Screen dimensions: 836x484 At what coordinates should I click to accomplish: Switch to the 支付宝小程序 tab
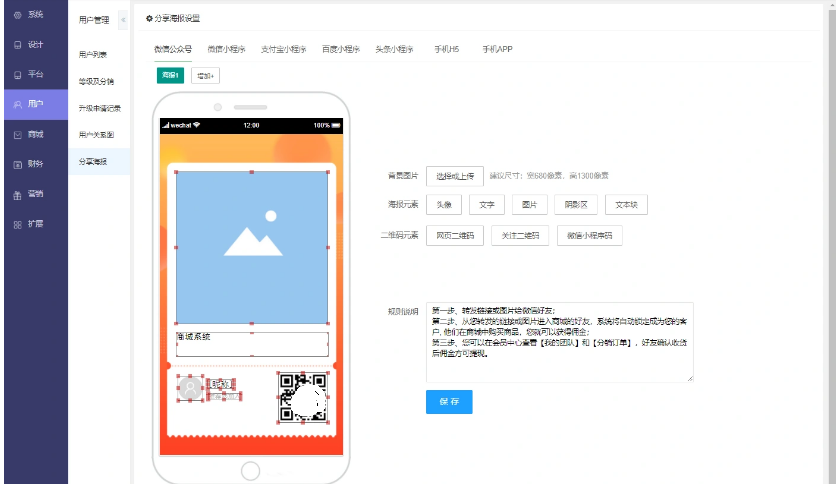283,49
